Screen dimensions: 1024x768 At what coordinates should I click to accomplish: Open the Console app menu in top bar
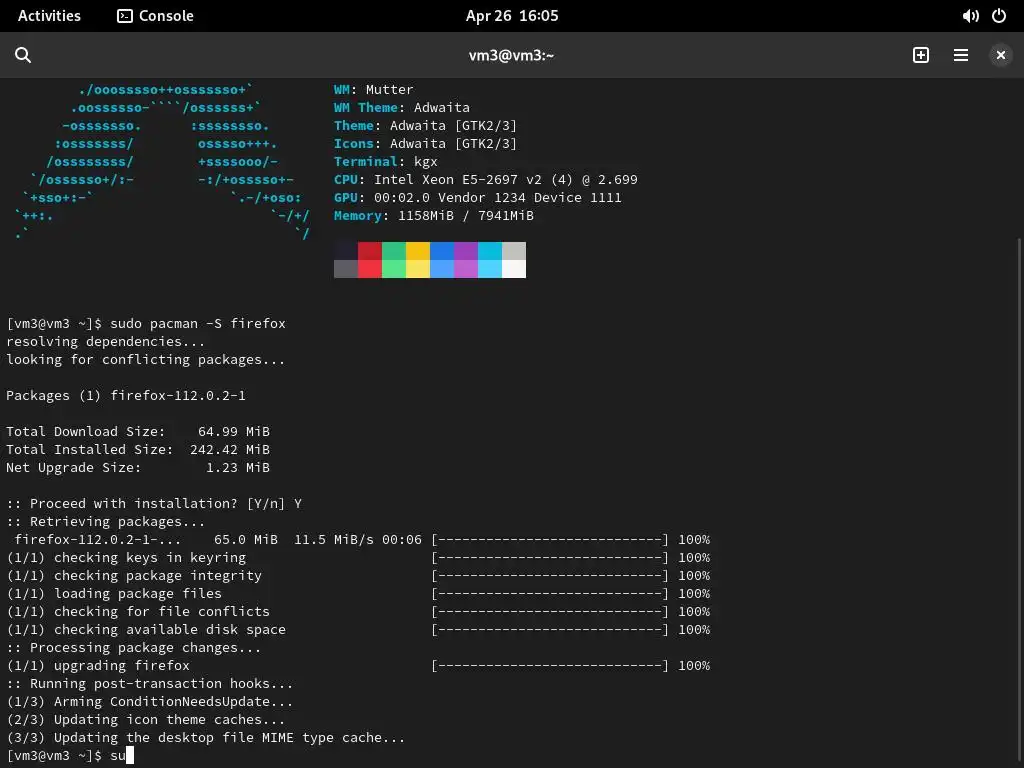pyautogui.click(x=155, y=16)
